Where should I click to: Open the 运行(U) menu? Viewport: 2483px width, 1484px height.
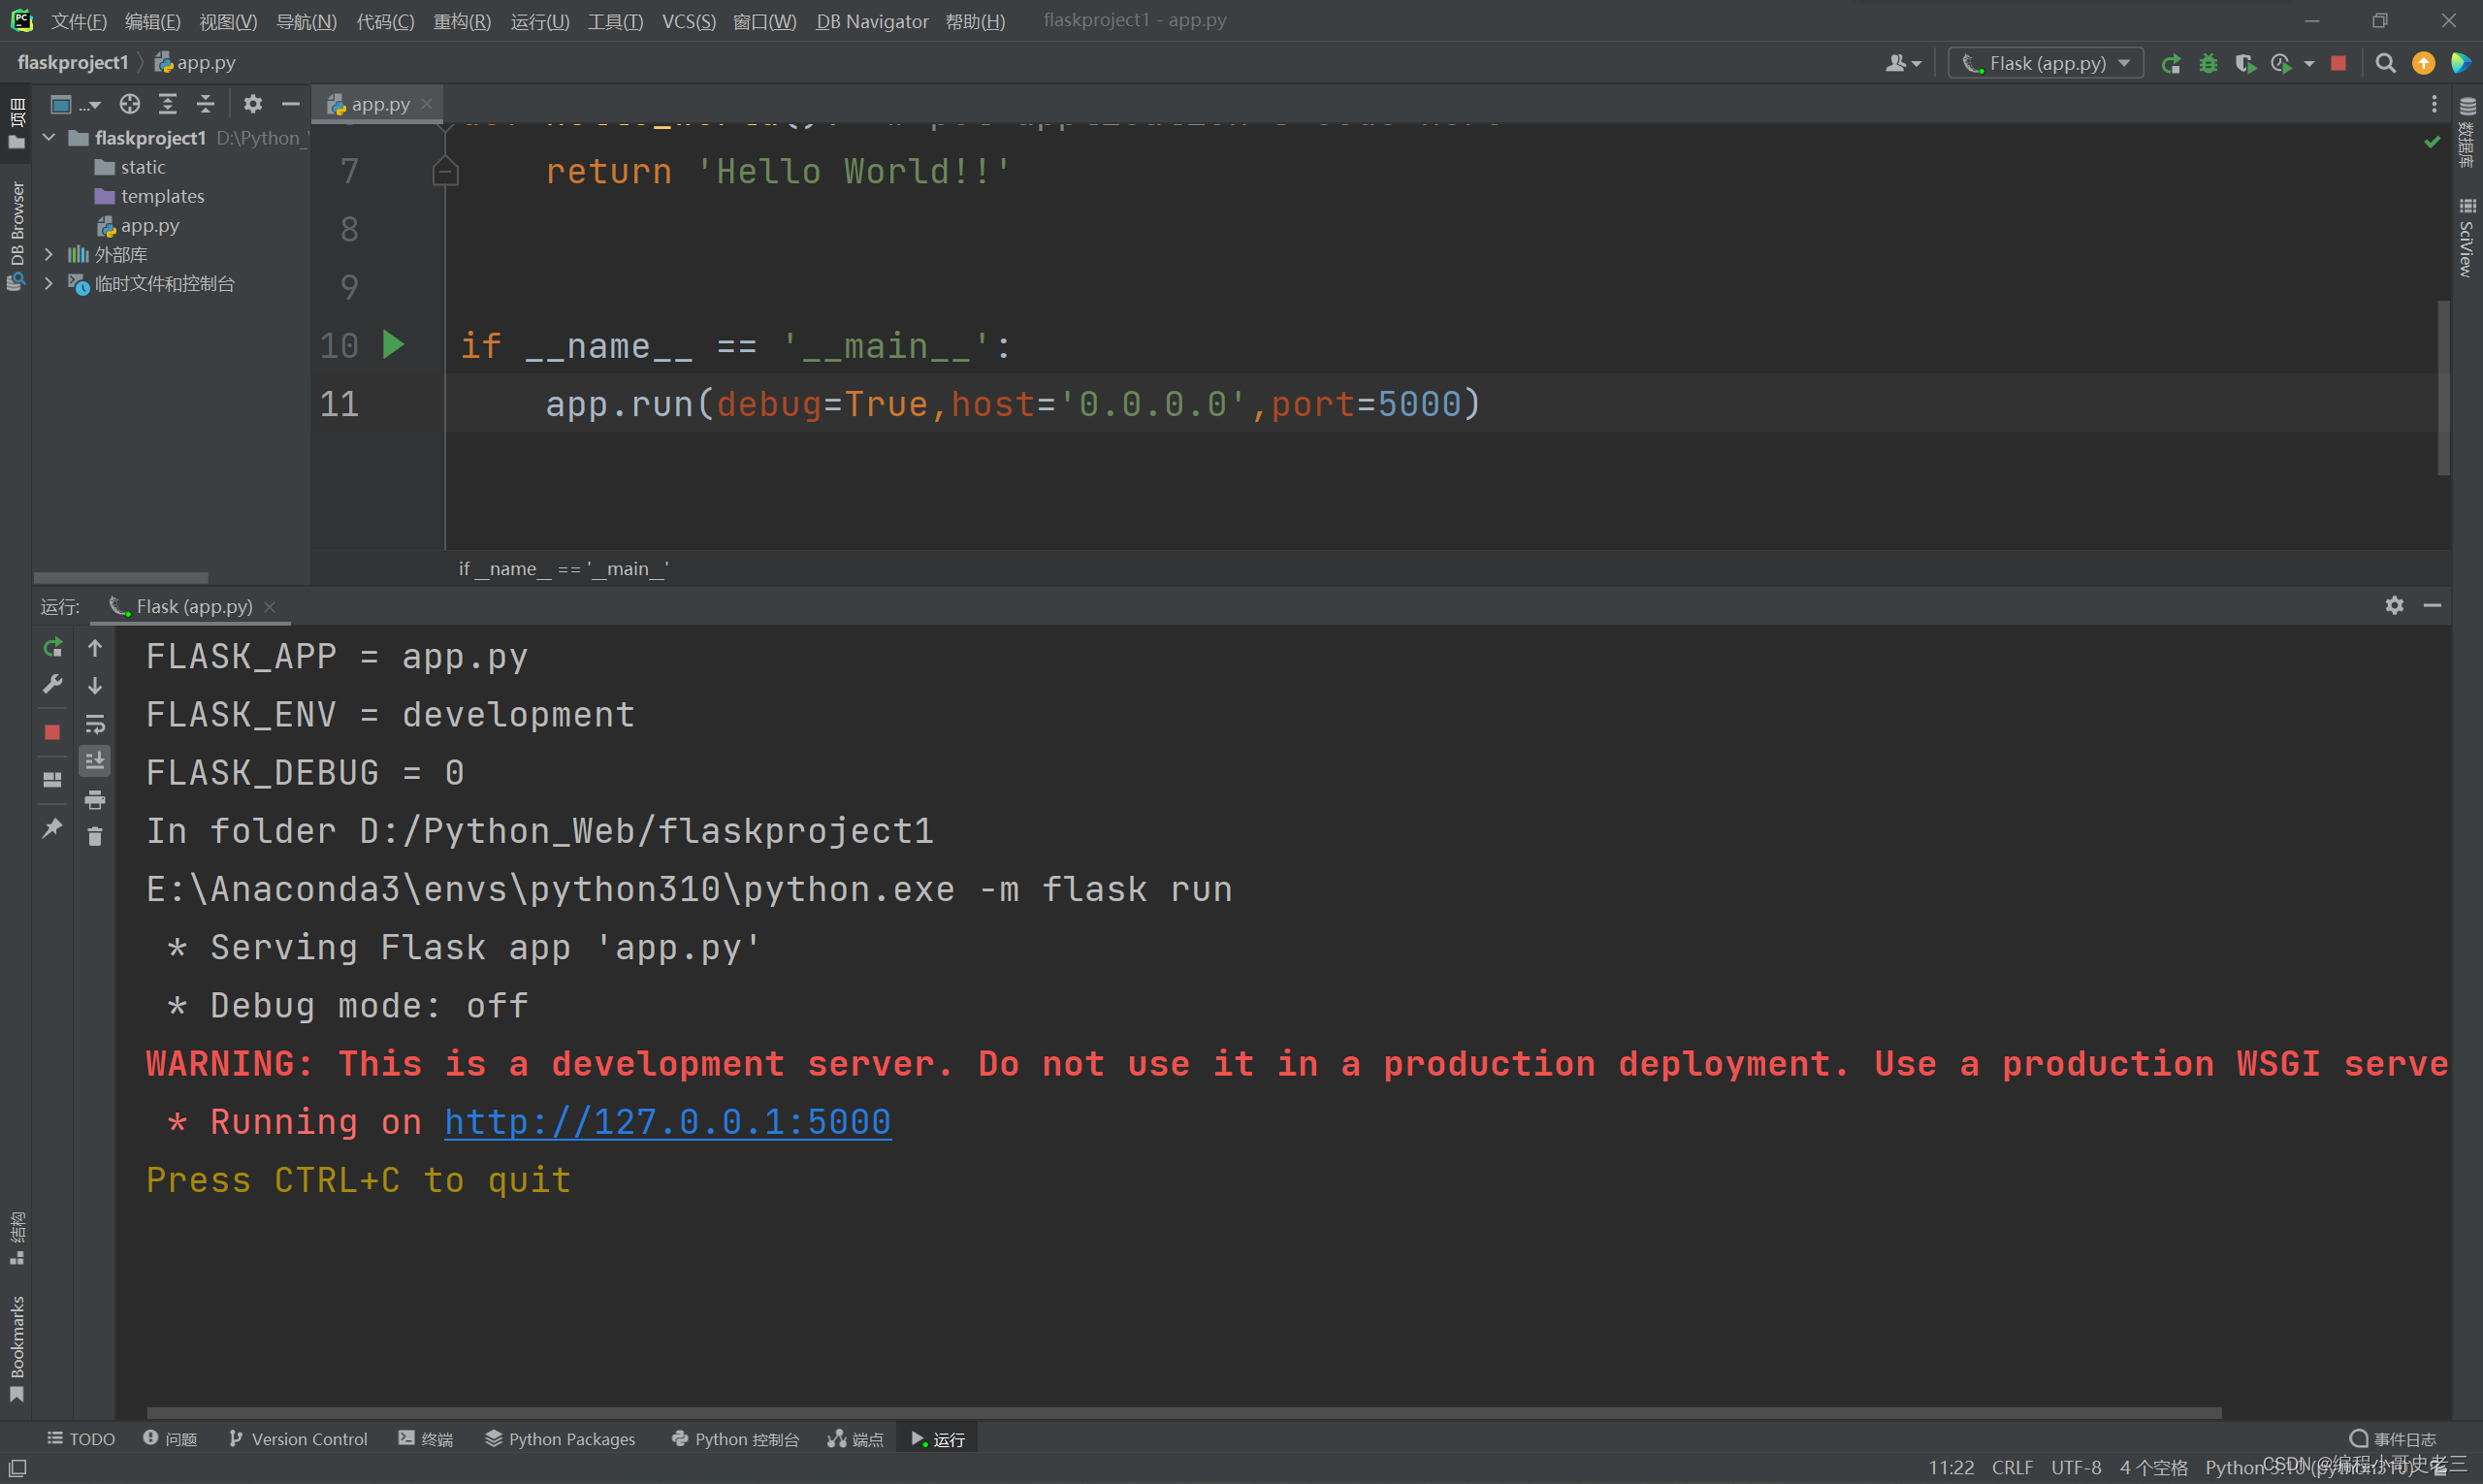[x=539, y=21]
